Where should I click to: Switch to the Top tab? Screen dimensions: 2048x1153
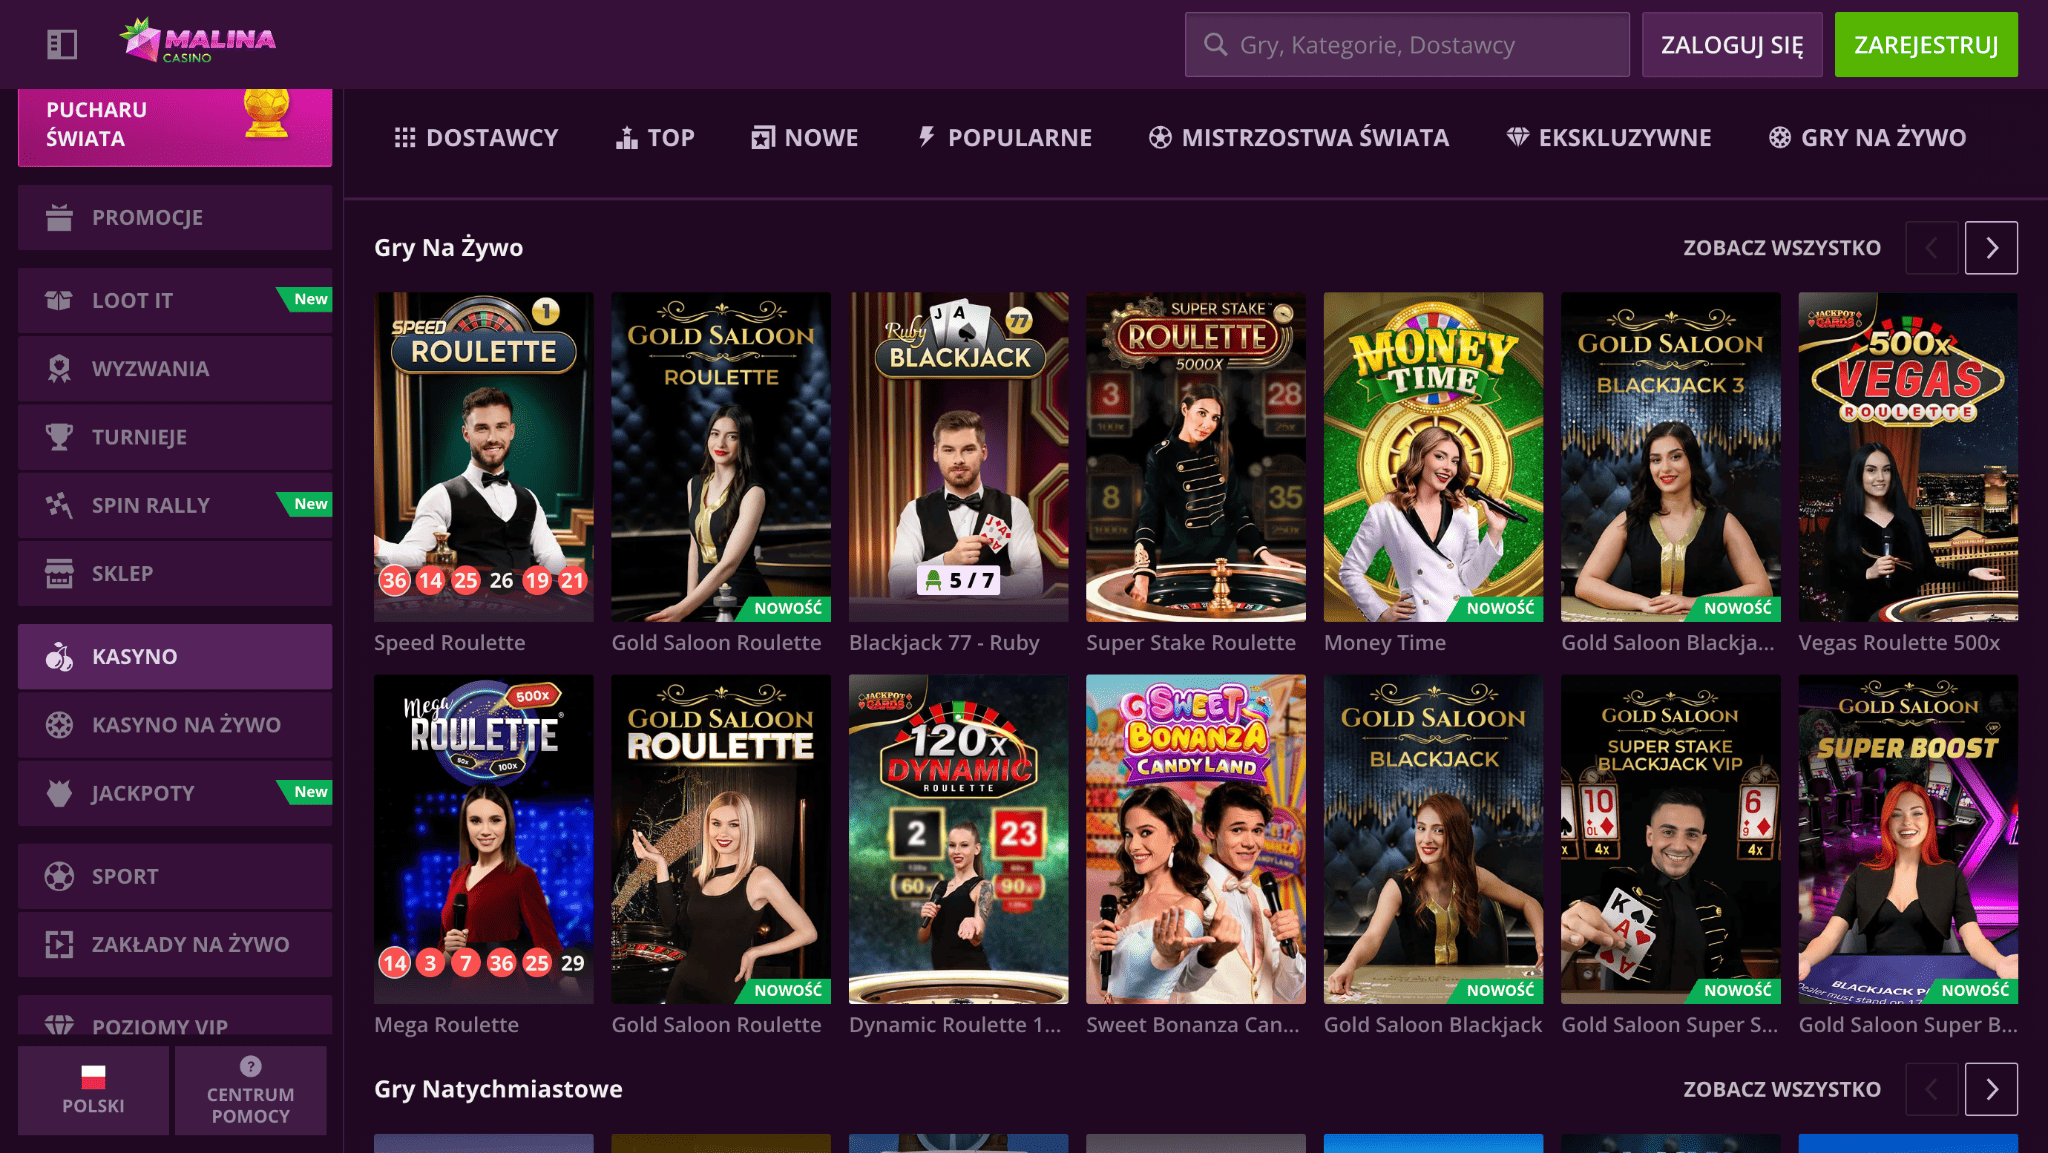655,138
